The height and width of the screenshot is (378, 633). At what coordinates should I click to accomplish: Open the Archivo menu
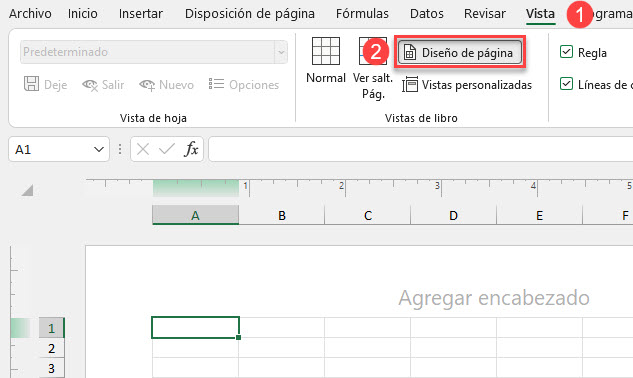(x=30, y=14)
